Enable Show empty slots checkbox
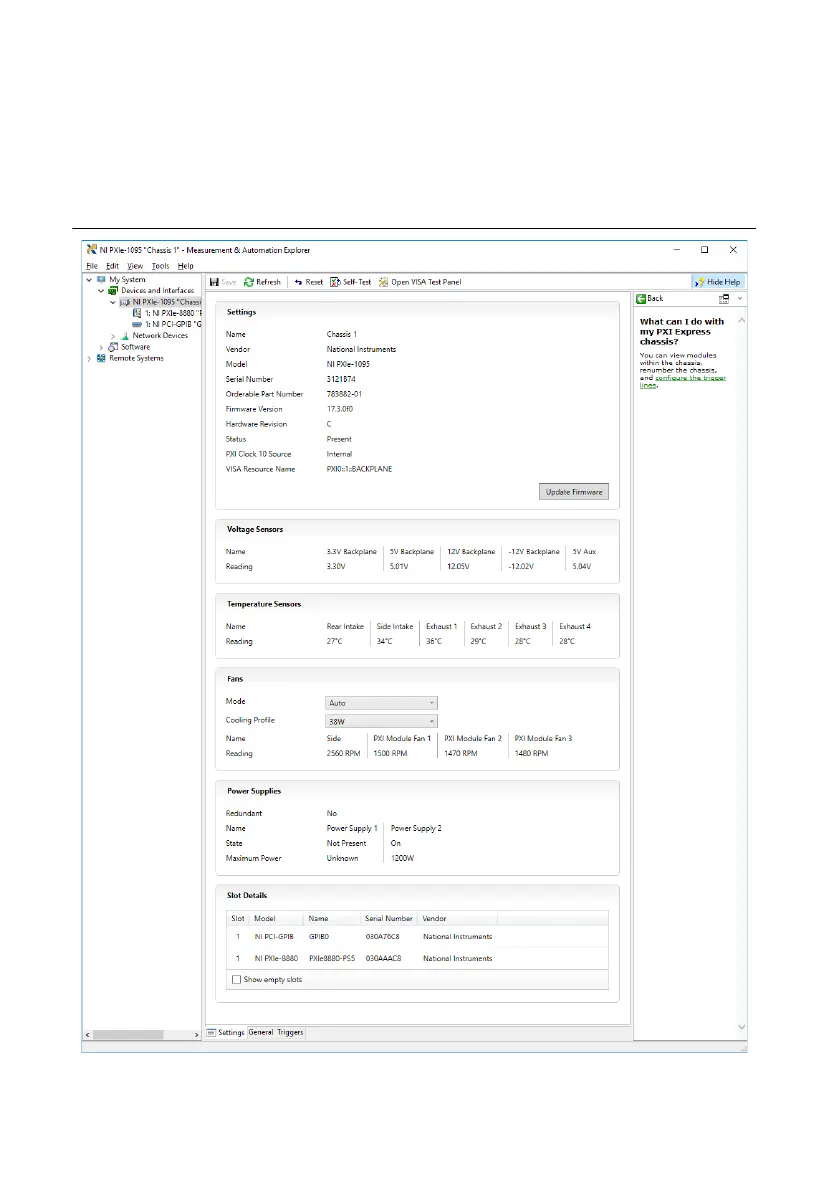Viewport: 840px width, 1192px height. (x=236, y=980)
